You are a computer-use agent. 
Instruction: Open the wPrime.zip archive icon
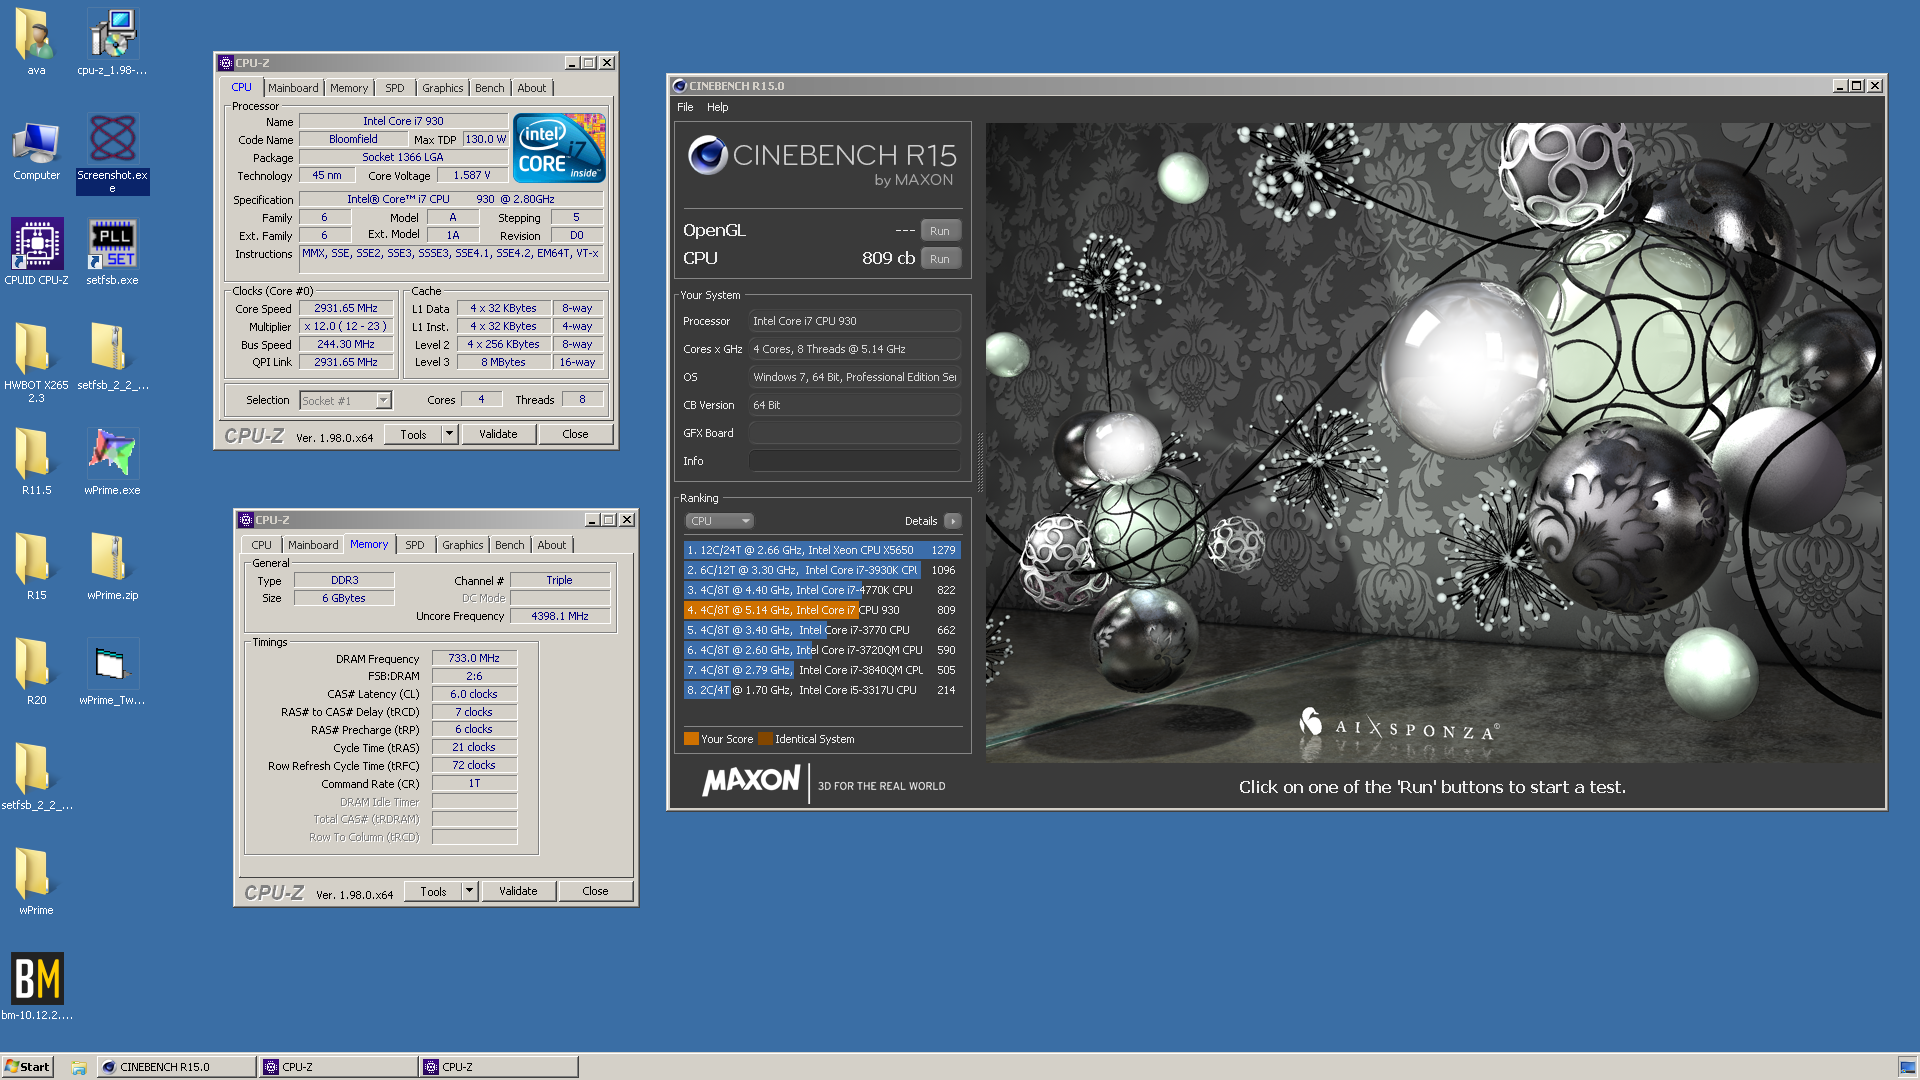[112, 565]
